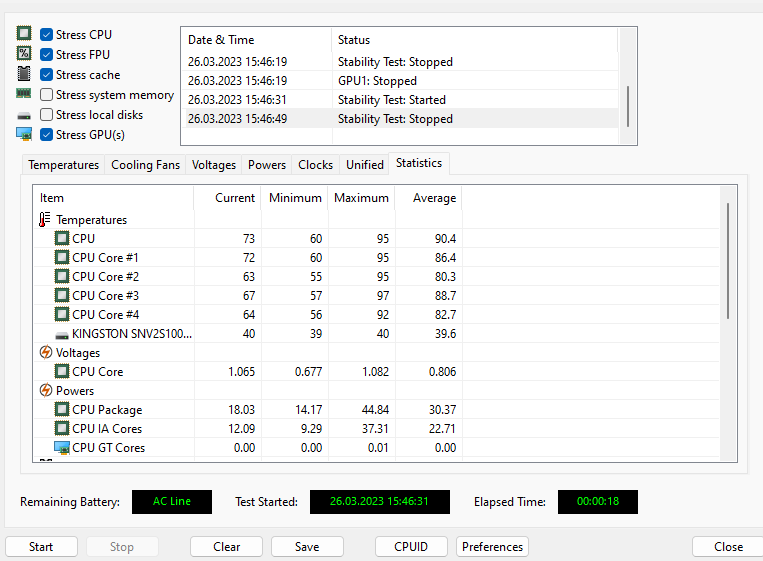
Task: Open the Preferences dialog button
Action: coord(492,546)
